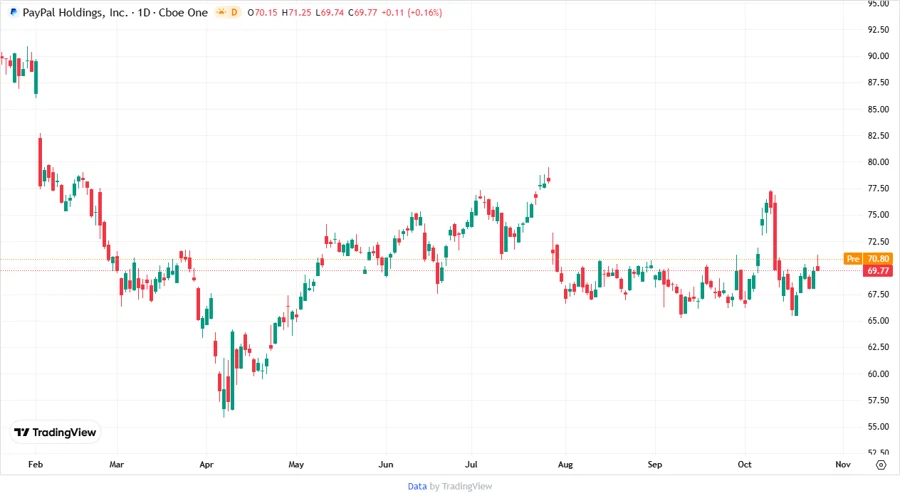Click the PayPal logo icon beside the symbol name
Viewport: 900px width, 498px height.
(x=14, y=12)
